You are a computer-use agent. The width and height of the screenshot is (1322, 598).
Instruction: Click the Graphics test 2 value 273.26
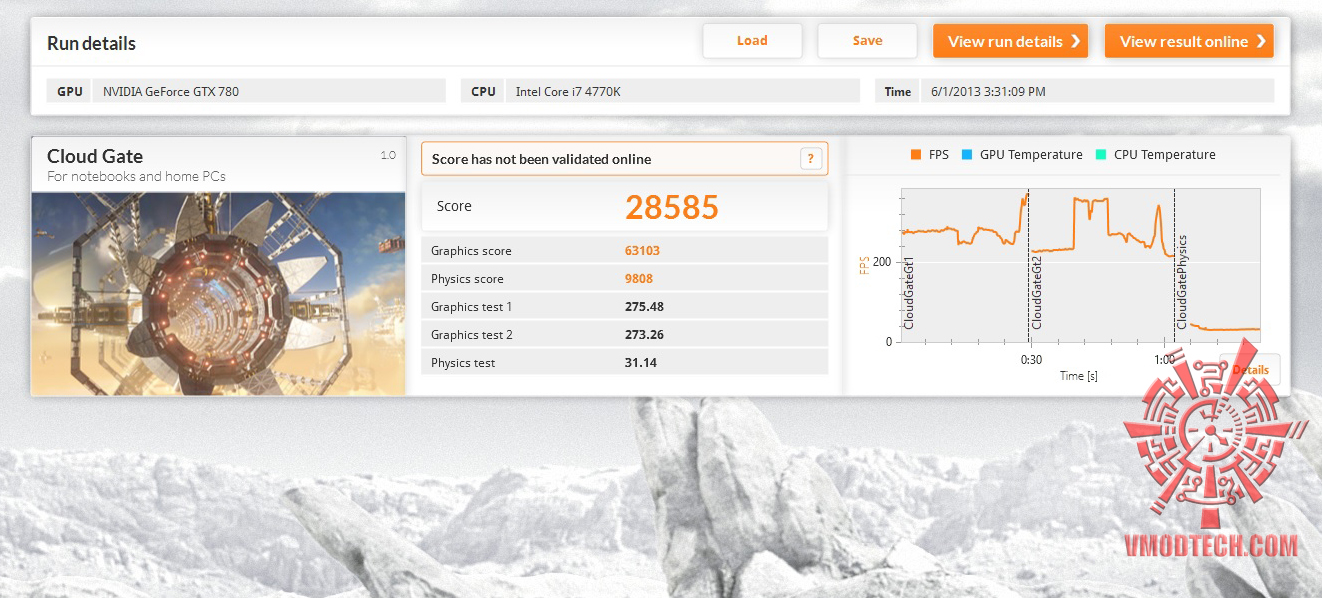point(644,335)
